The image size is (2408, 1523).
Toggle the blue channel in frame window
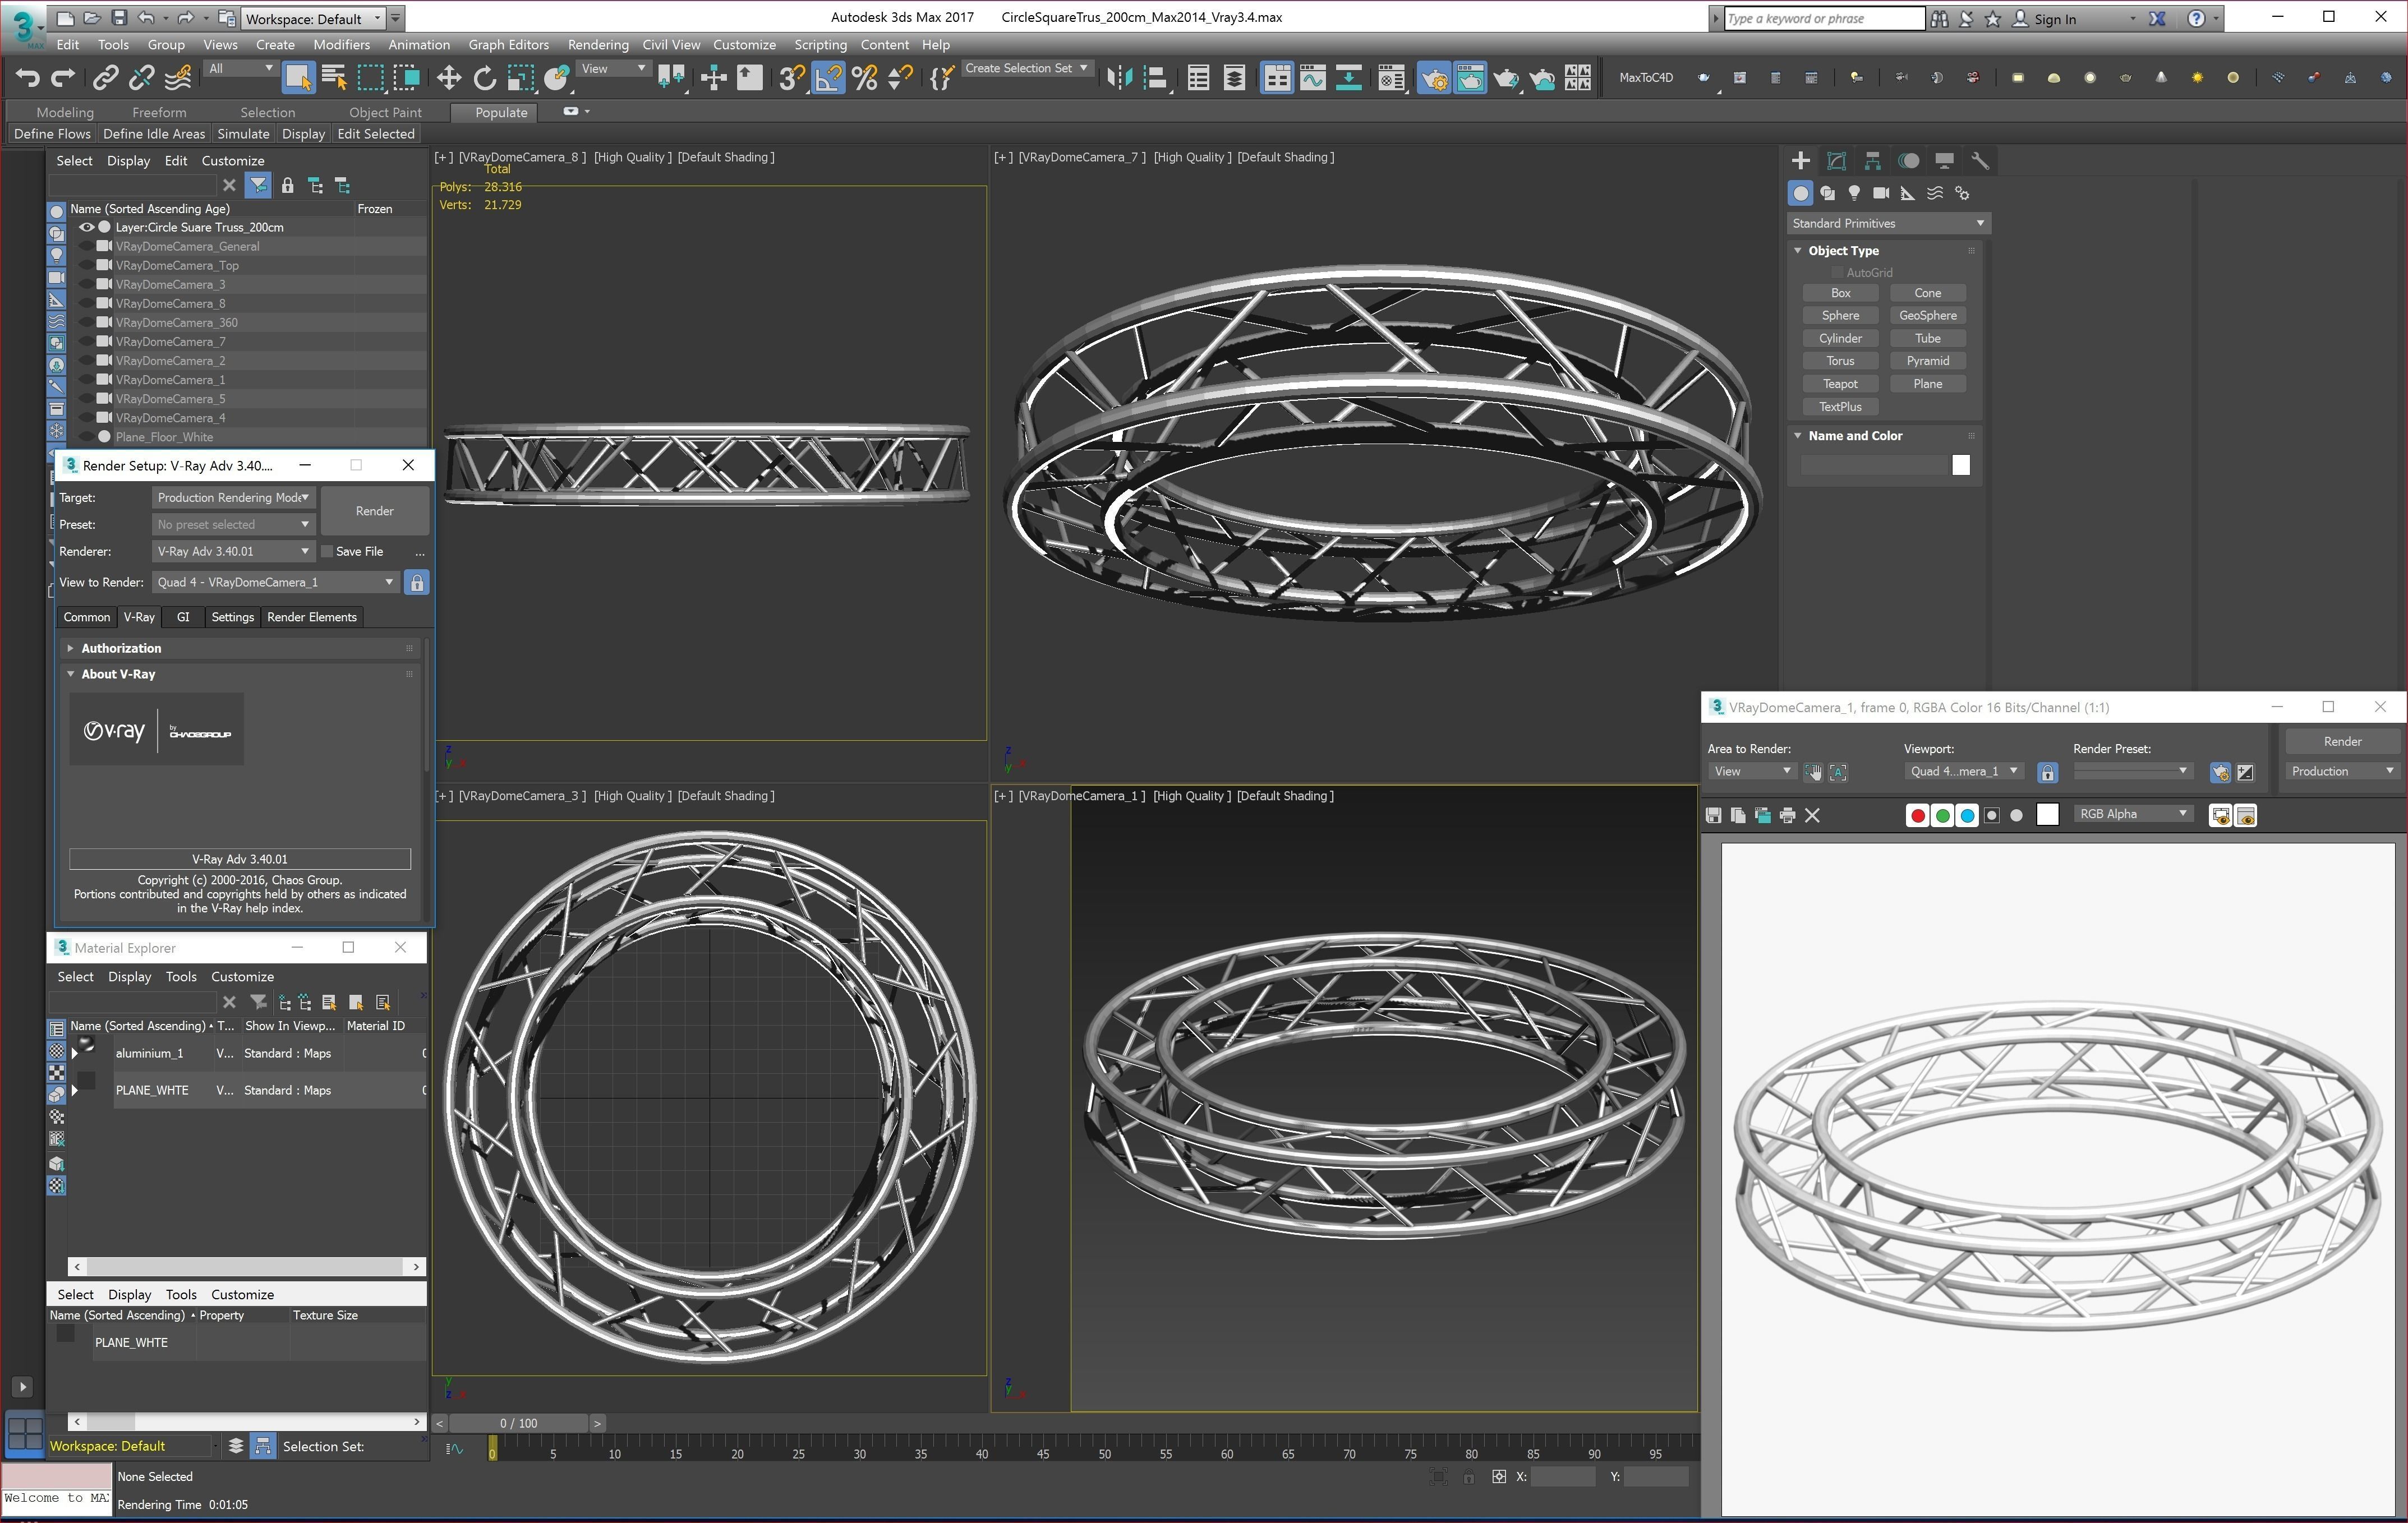pos(1967,816)
